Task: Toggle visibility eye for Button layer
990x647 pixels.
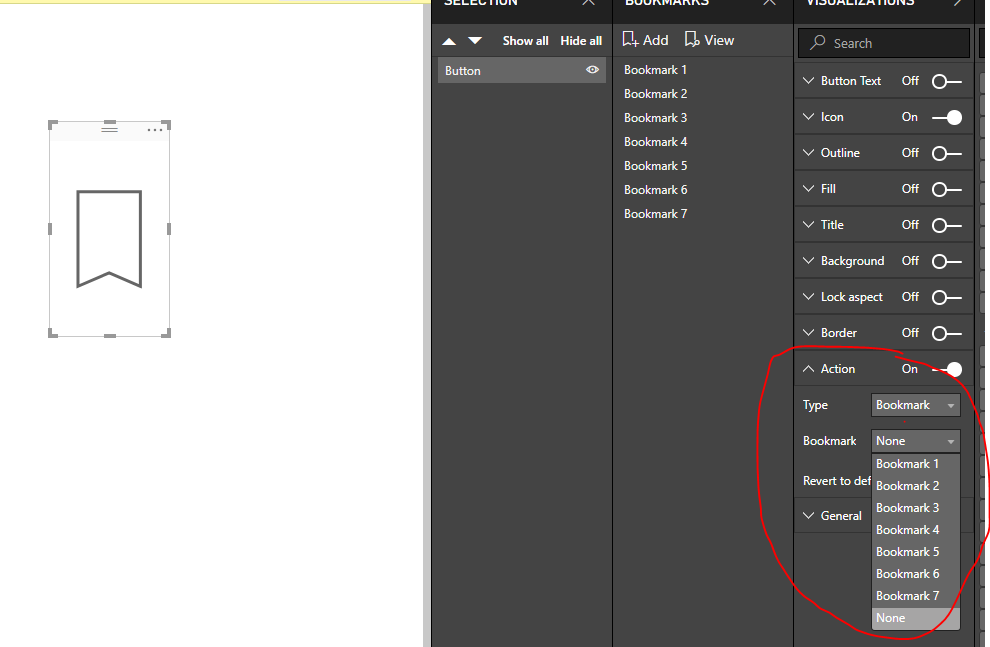Action: pos(592,70)
